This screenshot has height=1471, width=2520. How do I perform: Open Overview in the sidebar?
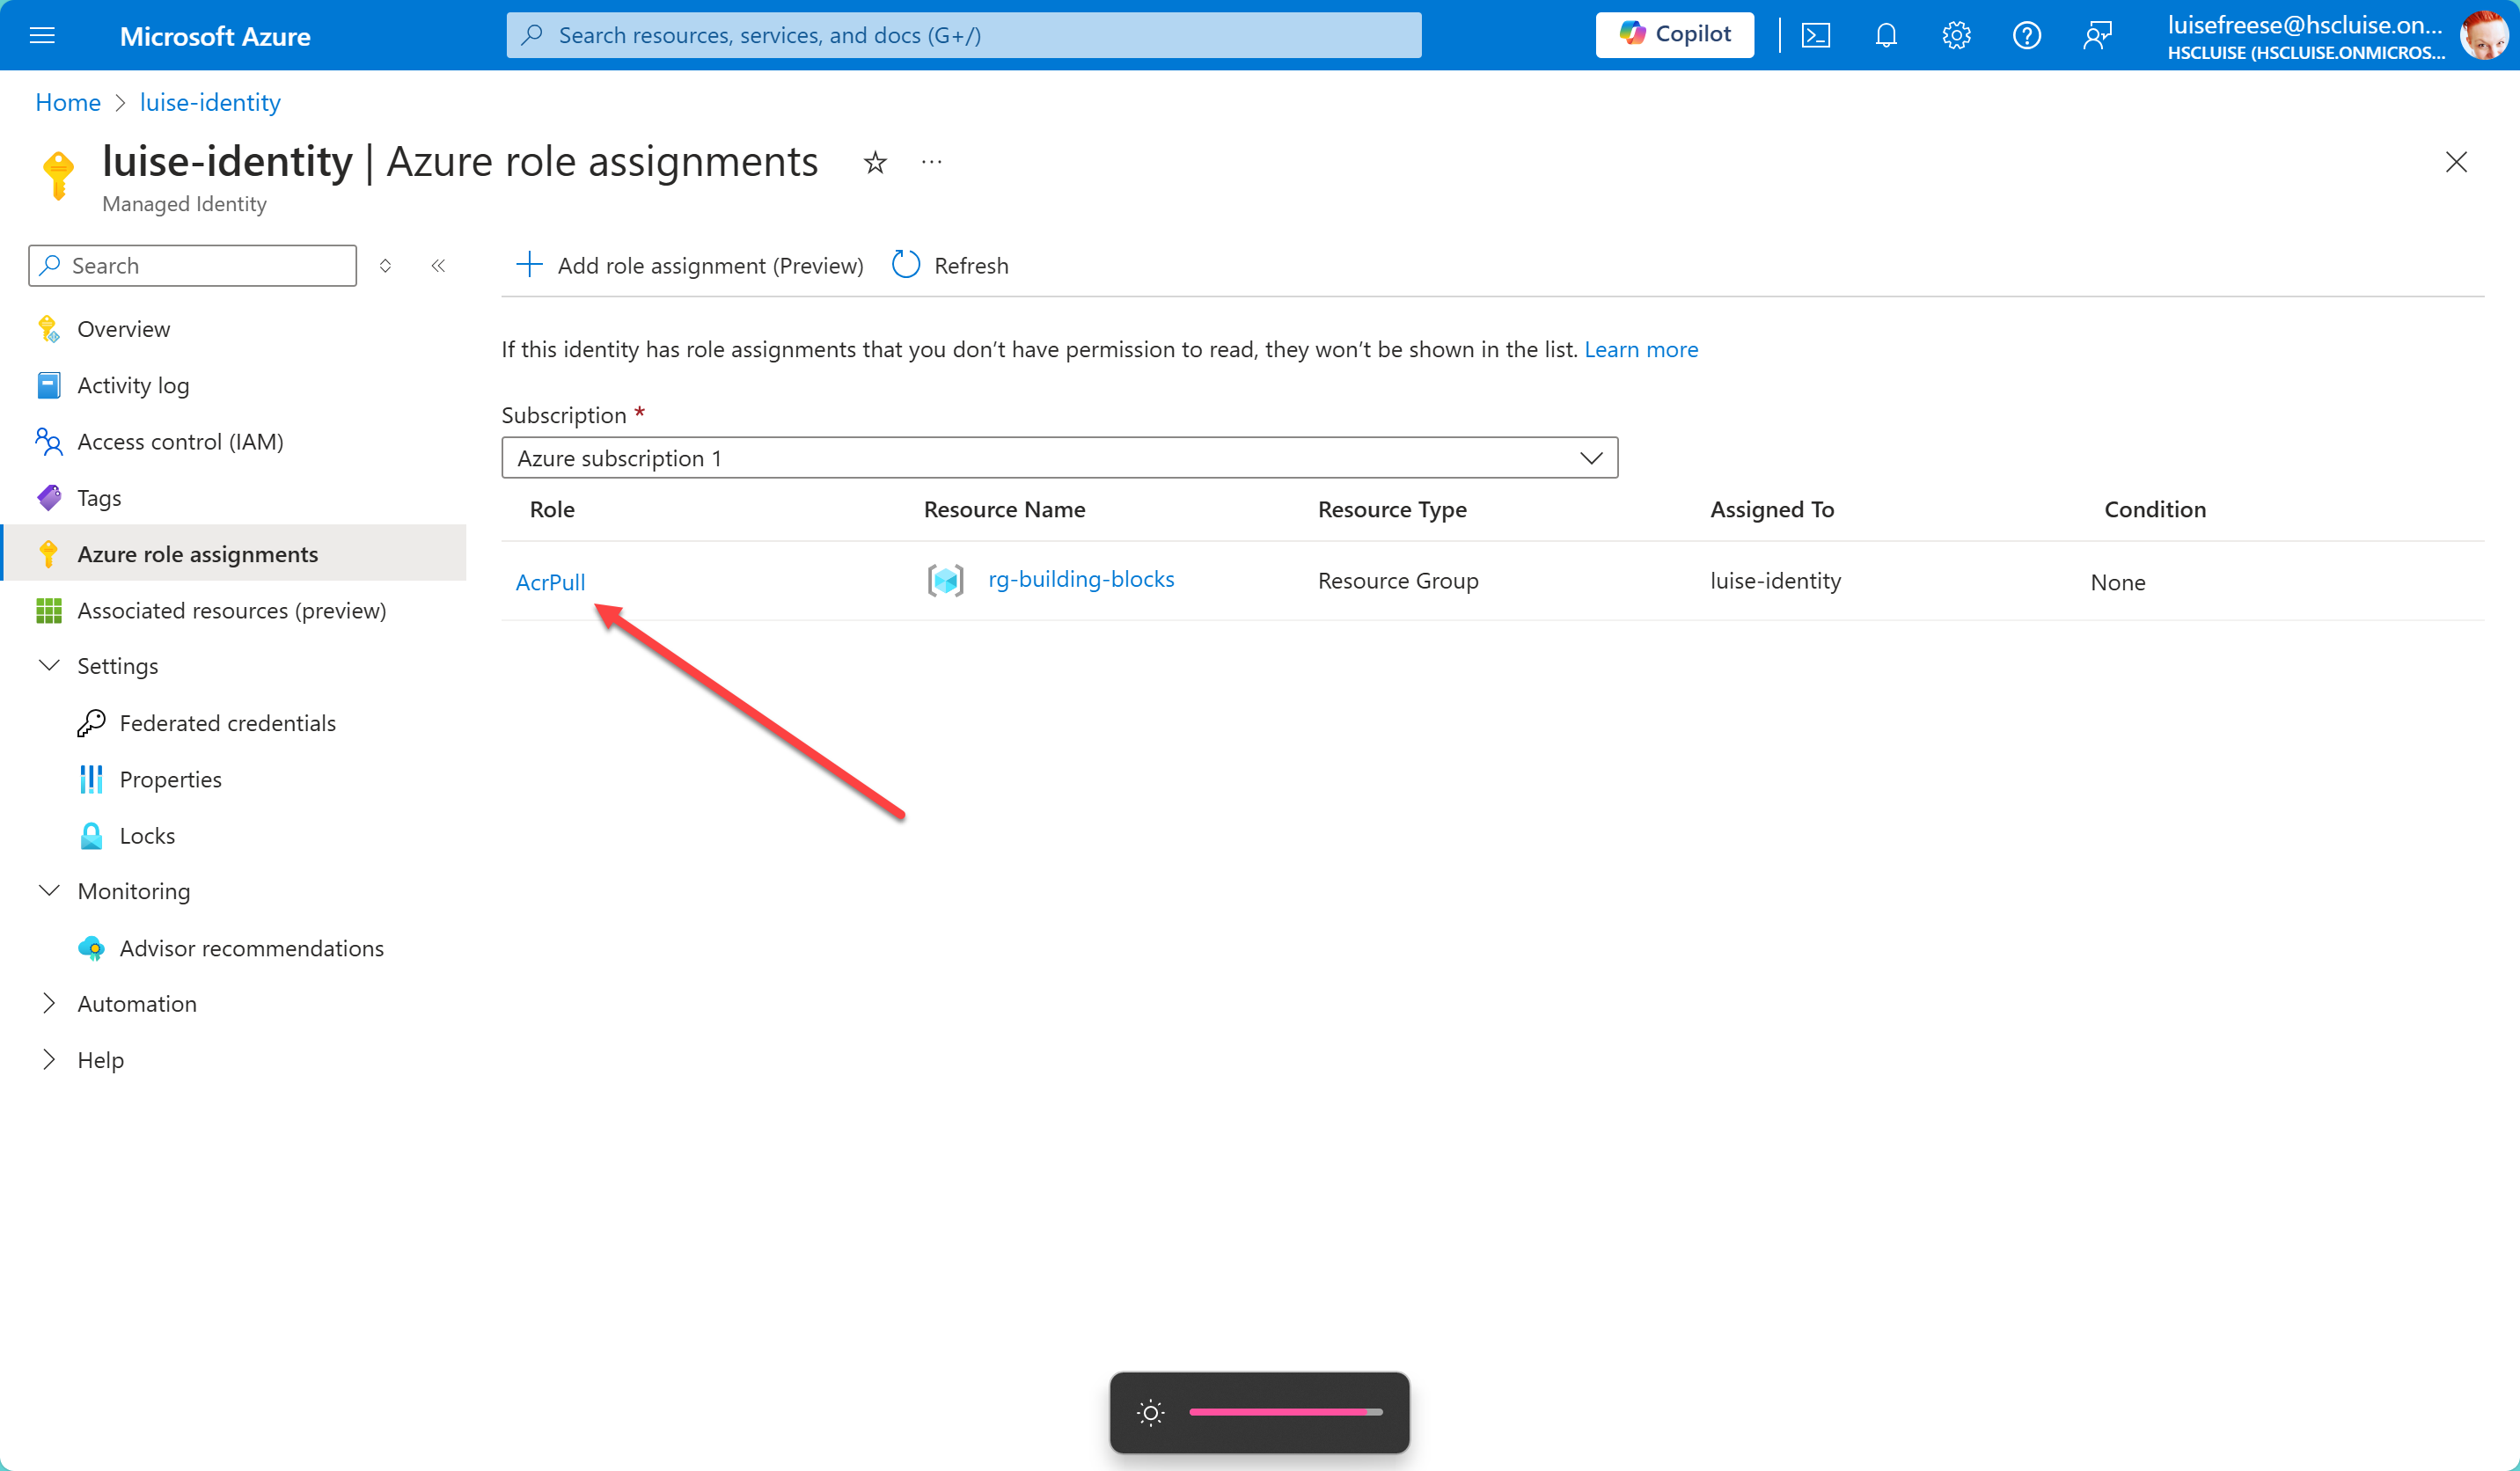123,329
